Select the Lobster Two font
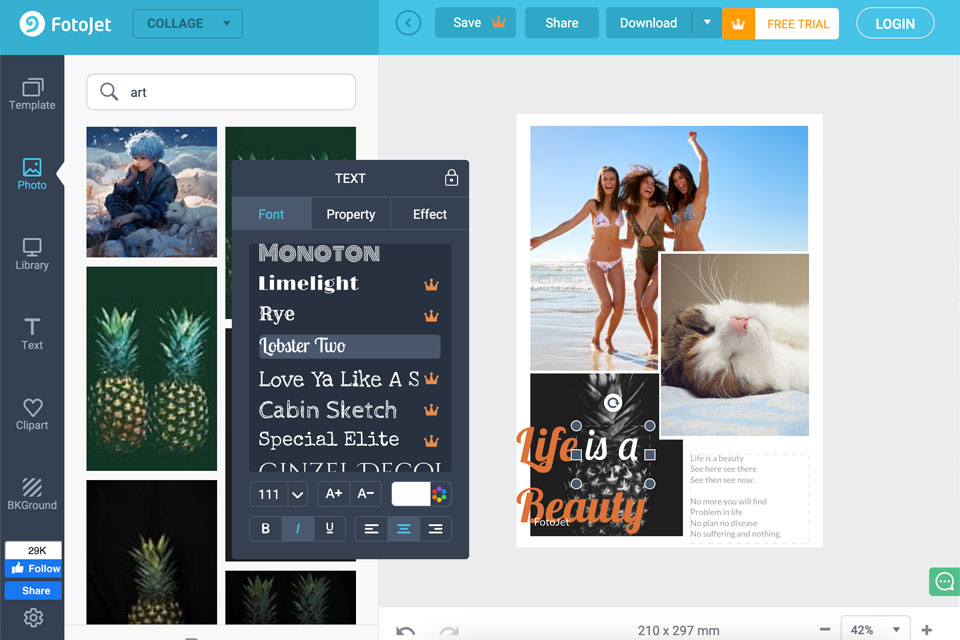 [x=348, y=346]
